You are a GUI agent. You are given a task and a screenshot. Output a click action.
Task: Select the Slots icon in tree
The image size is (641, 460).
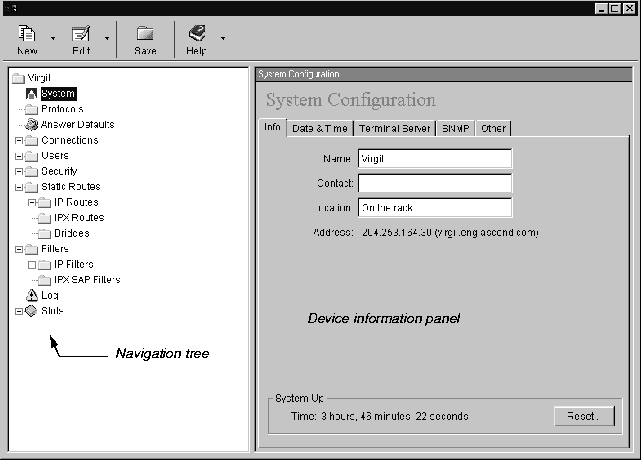[31, 311]
